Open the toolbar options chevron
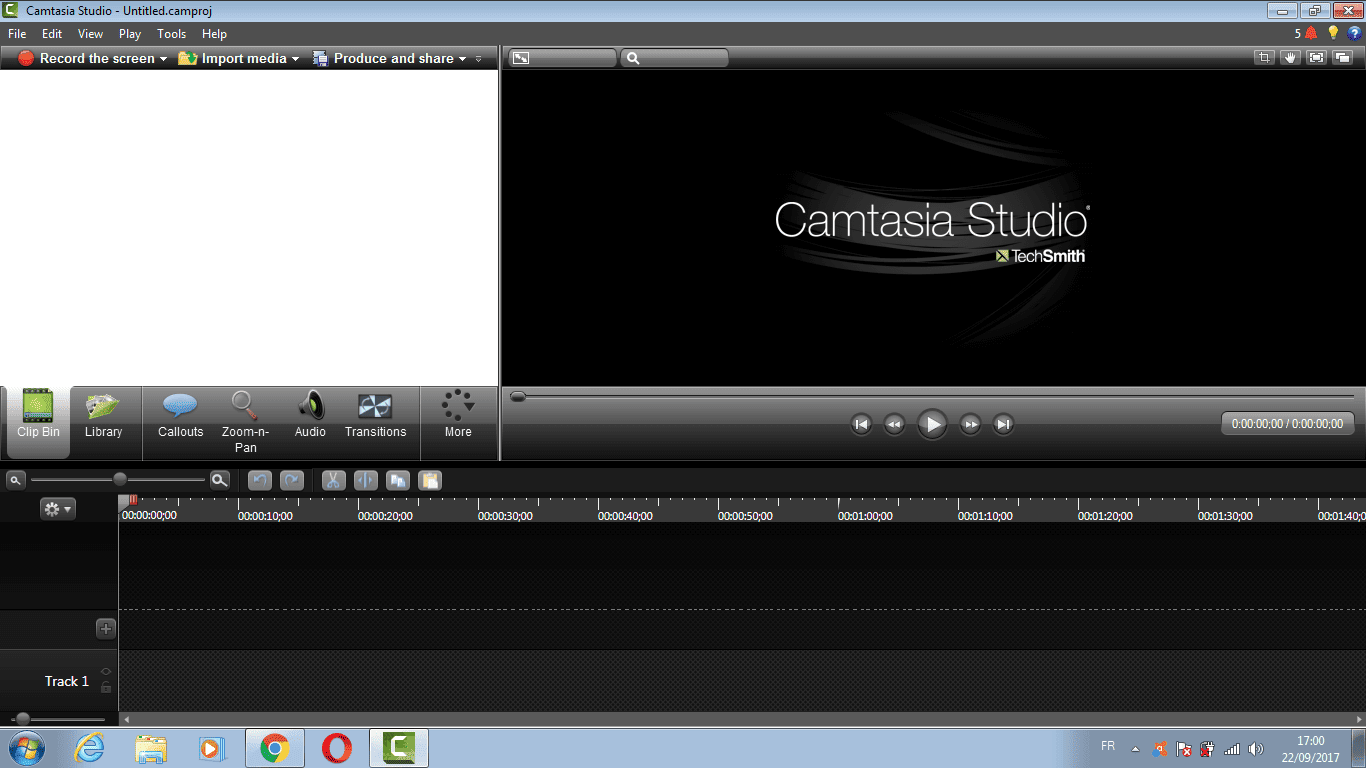Image resolution: width=1366 pixels, height=768 pixels. click(479, 59)
